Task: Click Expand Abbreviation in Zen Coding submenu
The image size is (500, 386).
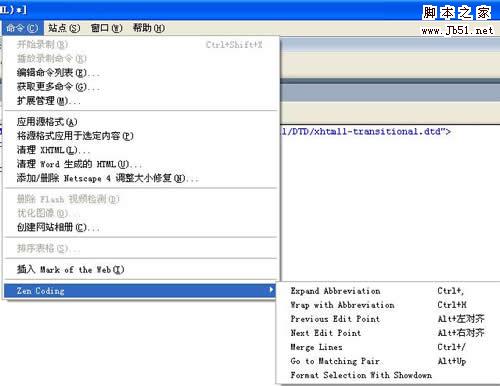Action: [x=388, y=291]
